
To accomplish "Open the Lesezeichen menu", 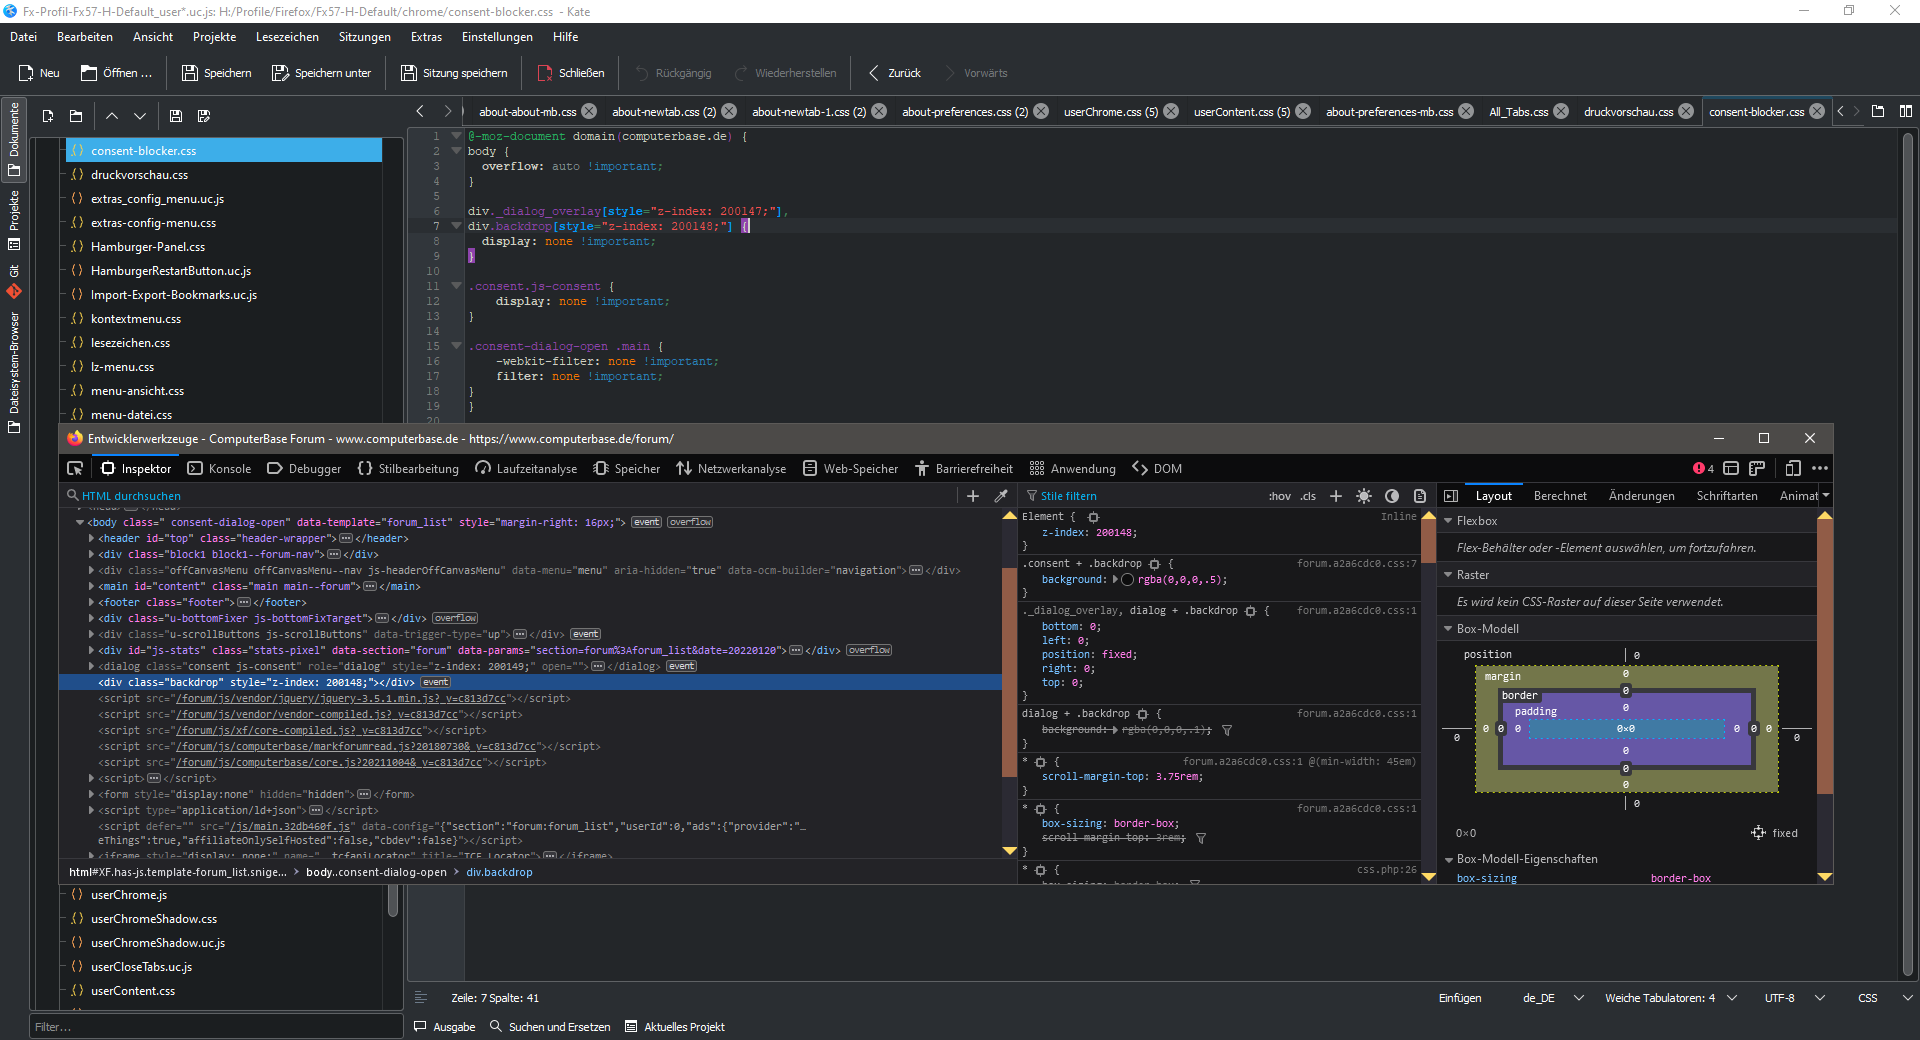I will click(x=287, y=37).
